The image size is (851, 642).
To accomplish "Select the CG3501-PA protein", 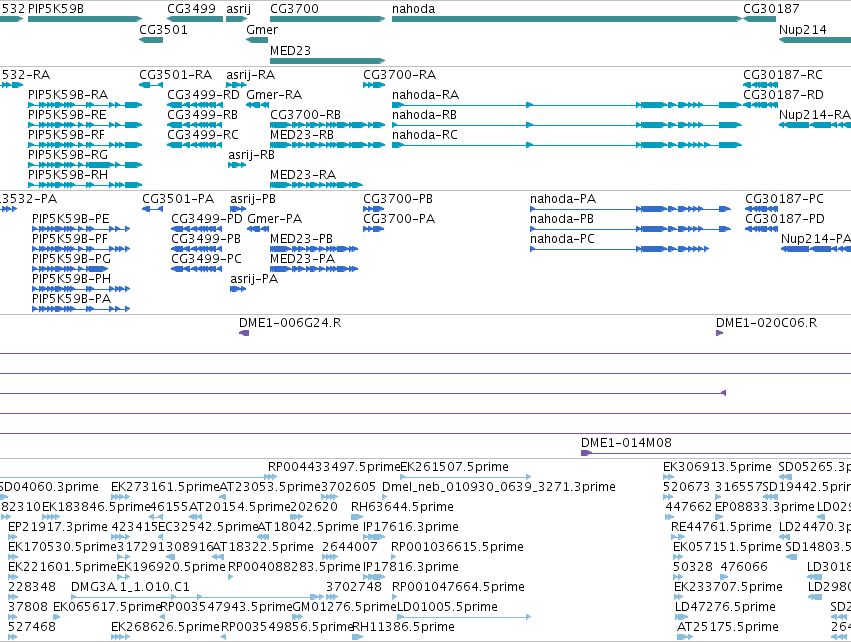I will (153, 209).
